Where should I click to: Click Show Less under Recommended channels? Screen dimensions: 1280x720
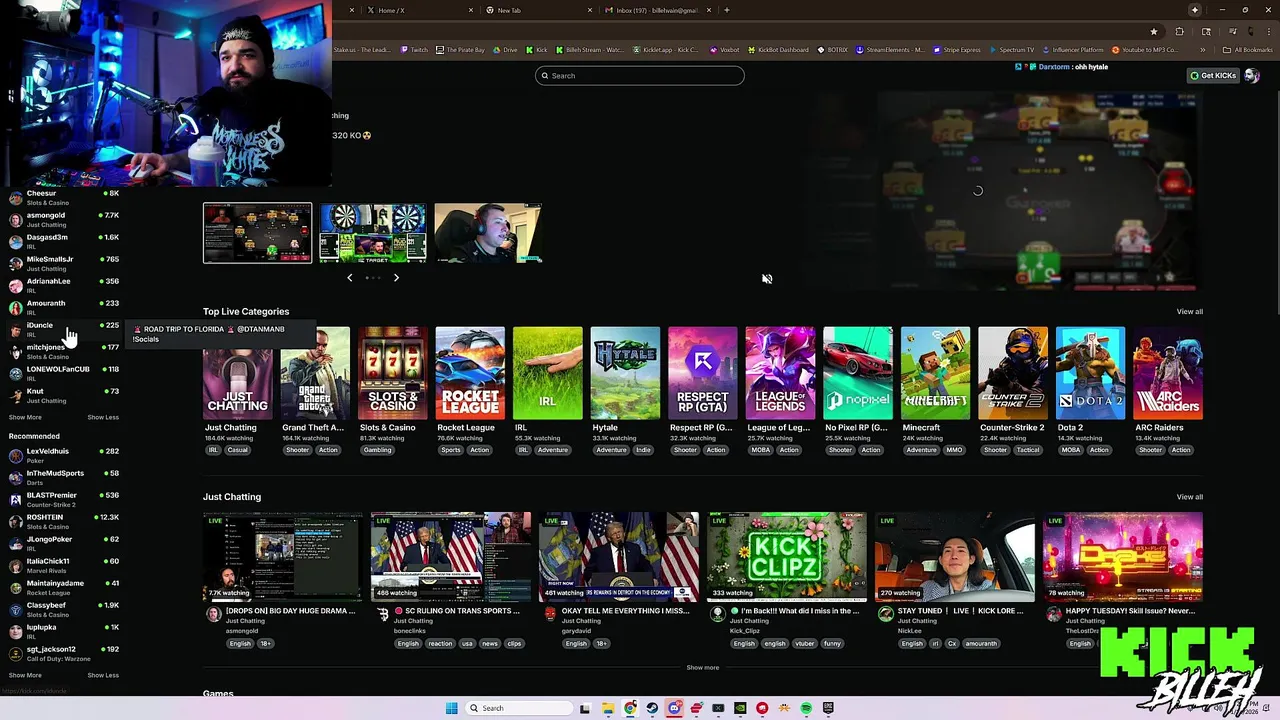coord(103,675)
